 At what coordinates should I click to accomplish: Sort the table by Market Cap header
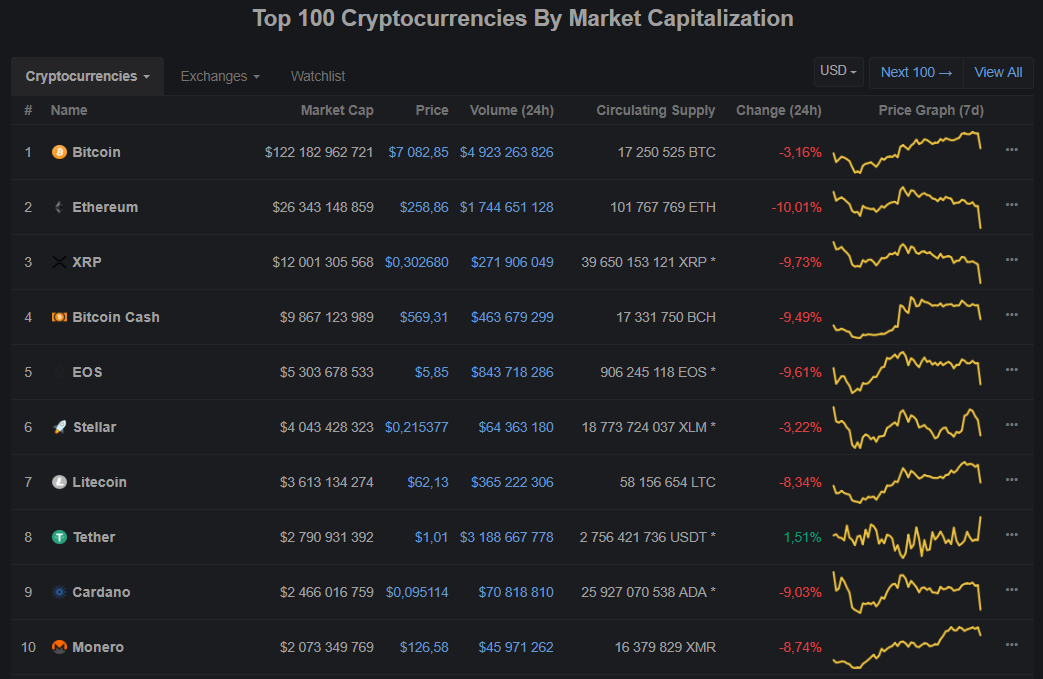(337, 110)
